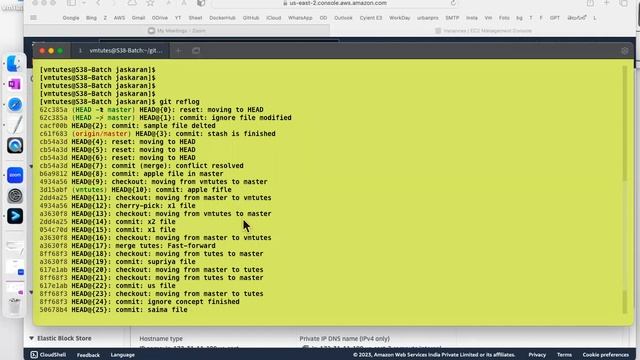Image resolution: width=640 pixels, height=360 pixels.
Task: Open GPT bookmark
Action: click(555, 18)
